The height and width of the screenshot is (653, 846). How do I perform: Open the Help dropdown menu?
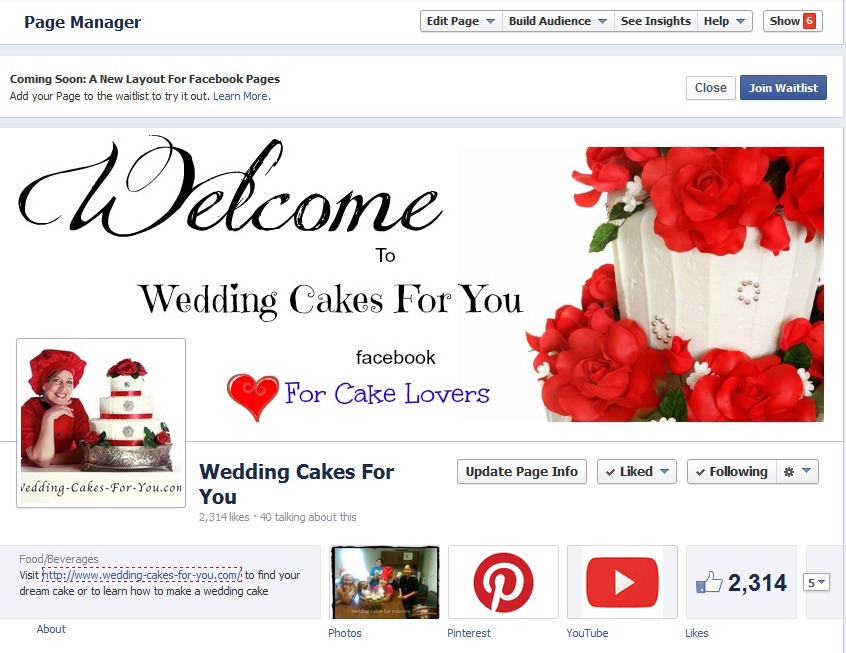[x=725, y=21]
